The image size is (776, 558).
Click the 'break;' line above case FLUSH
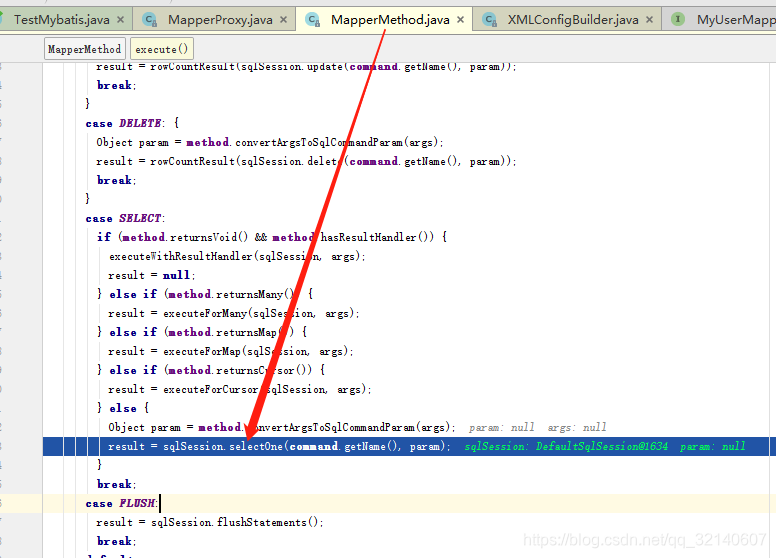coord(117,484)
